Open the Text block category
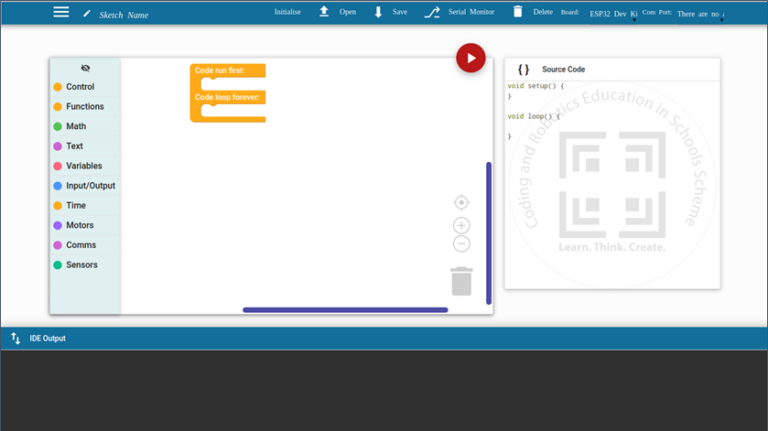 [85, 146]
